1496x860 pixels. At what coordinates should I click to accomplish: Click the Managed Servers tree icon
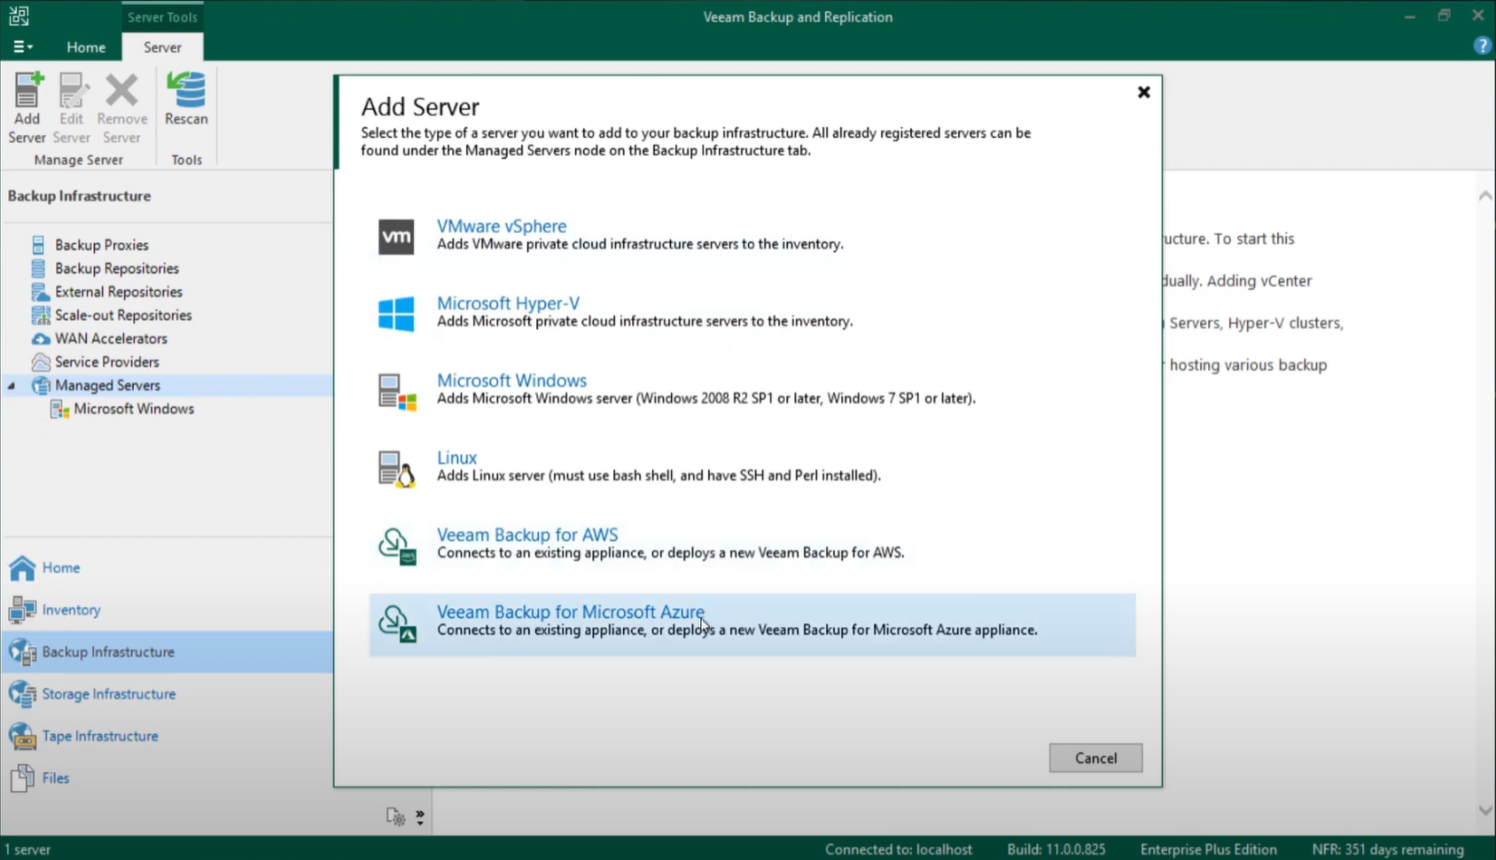pyautogui.click(x=40, y=385)
